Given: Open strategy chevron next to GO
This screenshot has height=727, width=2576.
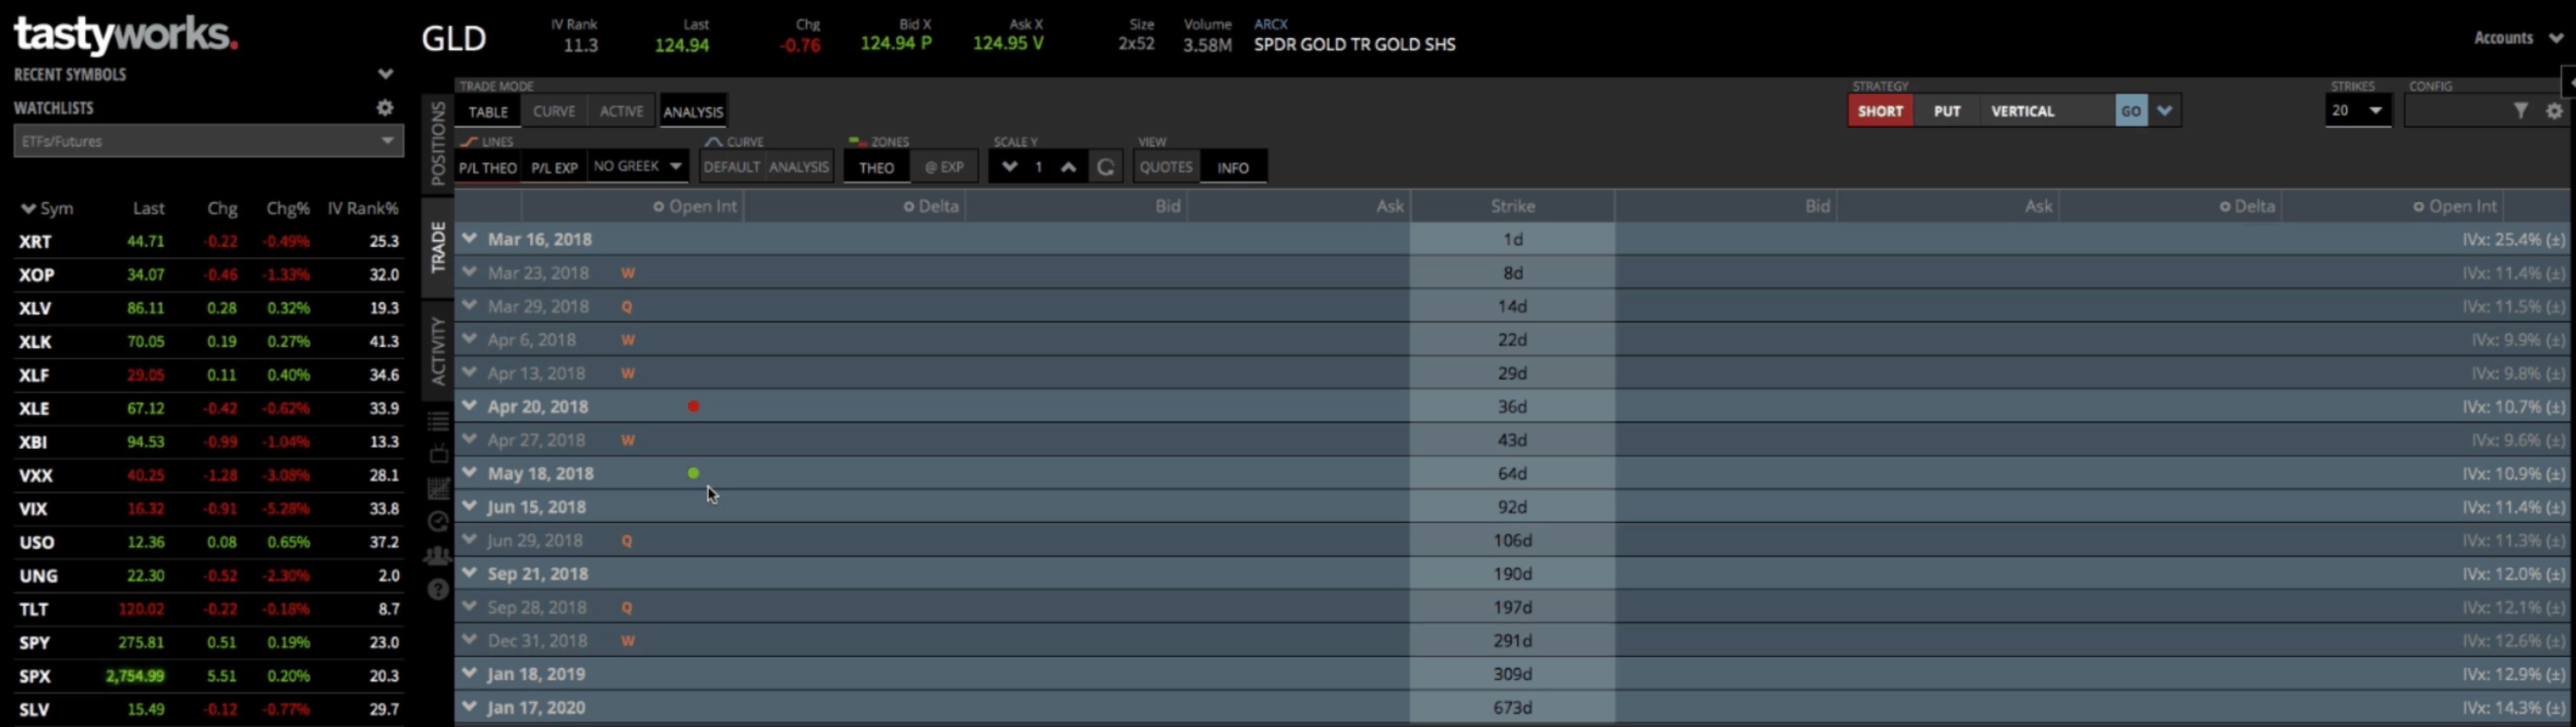Looking at the screenshot, I should (x=2165, y=111).
